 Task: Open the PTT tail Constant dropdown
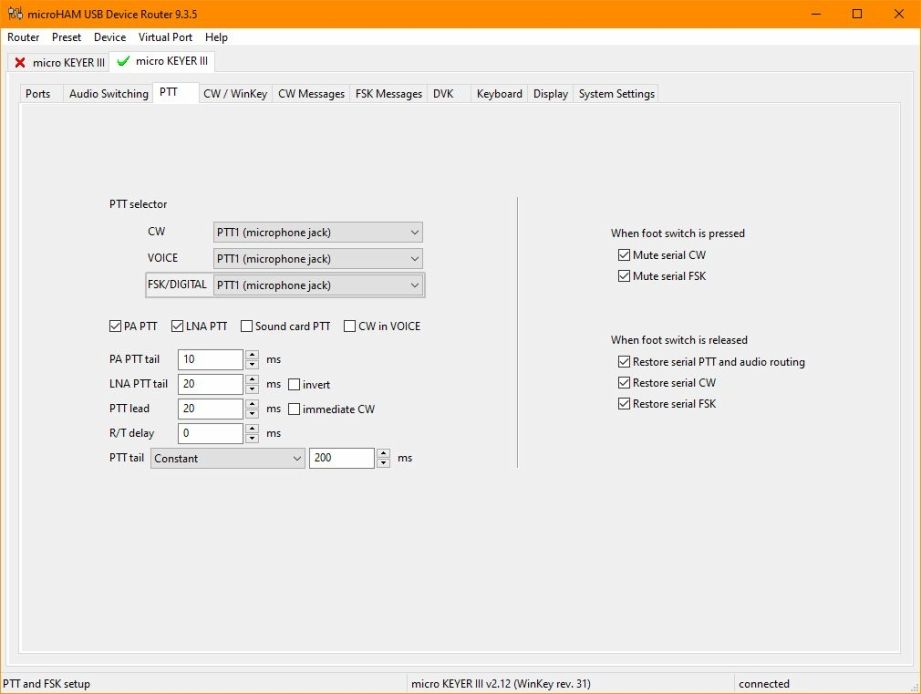[227, 458]
